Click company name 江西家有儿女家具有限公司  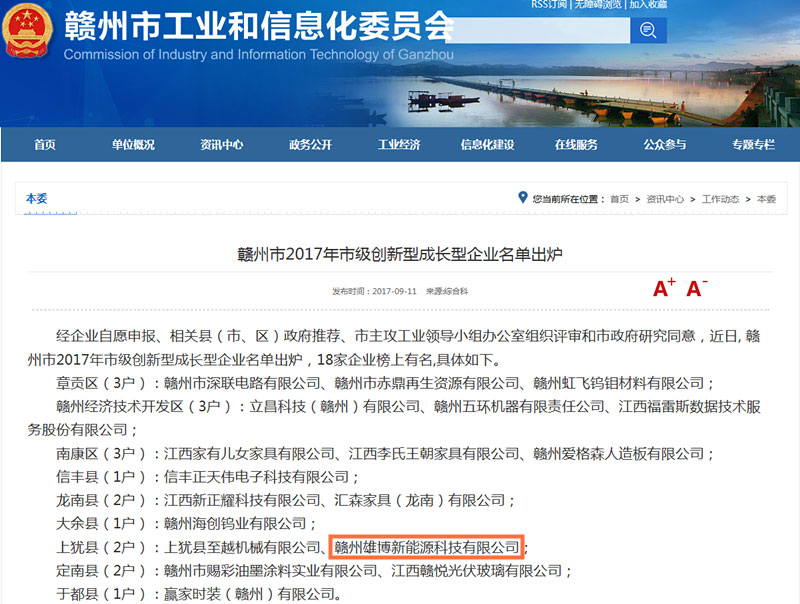click(x=249, y=454)
